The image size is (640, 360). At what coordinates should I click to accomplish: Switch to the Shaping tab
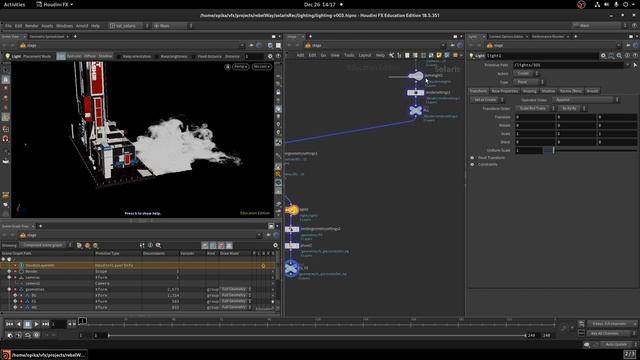click(x=529, y=91)
